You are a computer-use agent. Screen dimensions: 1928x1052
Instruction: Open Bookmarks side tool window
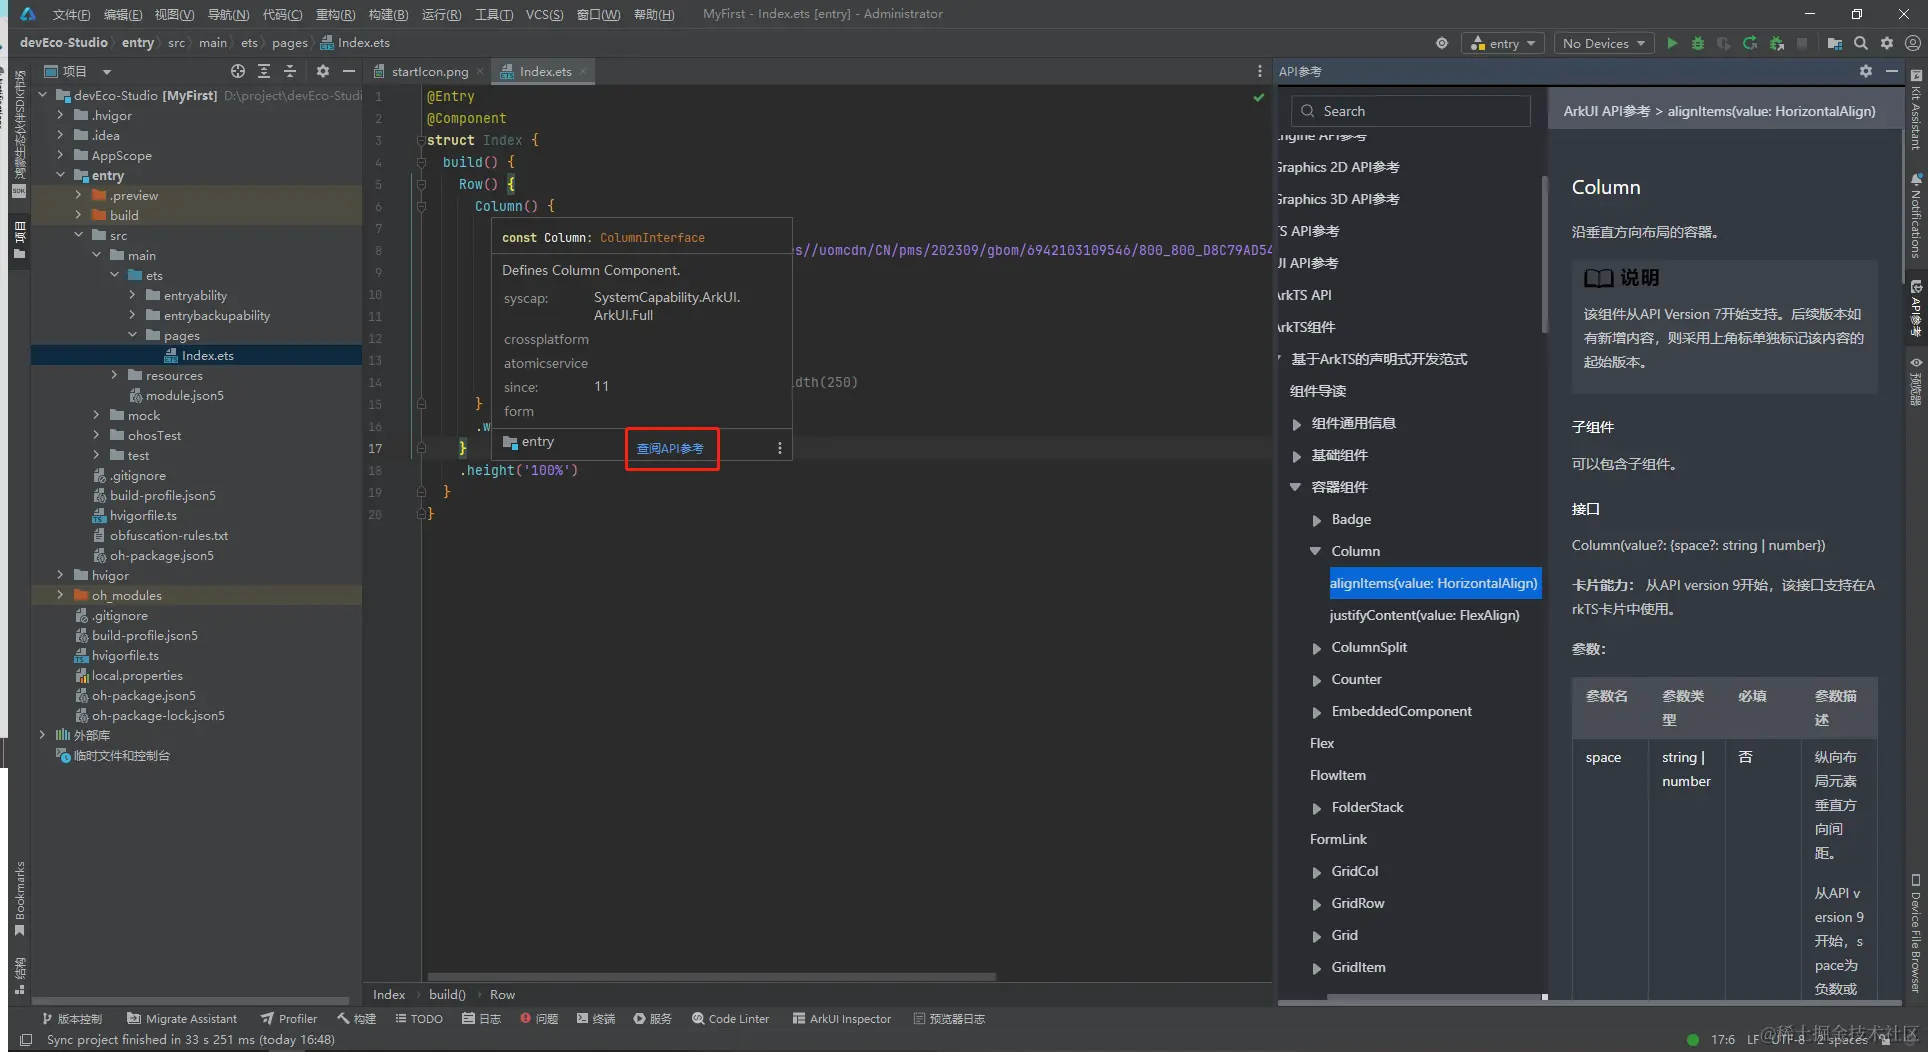click(x=19, y=898)
